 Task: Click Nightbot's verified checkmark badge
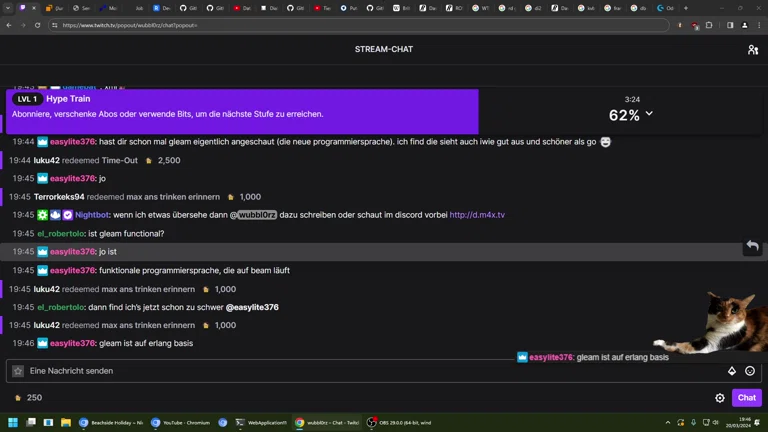click(x=68, y=215)
